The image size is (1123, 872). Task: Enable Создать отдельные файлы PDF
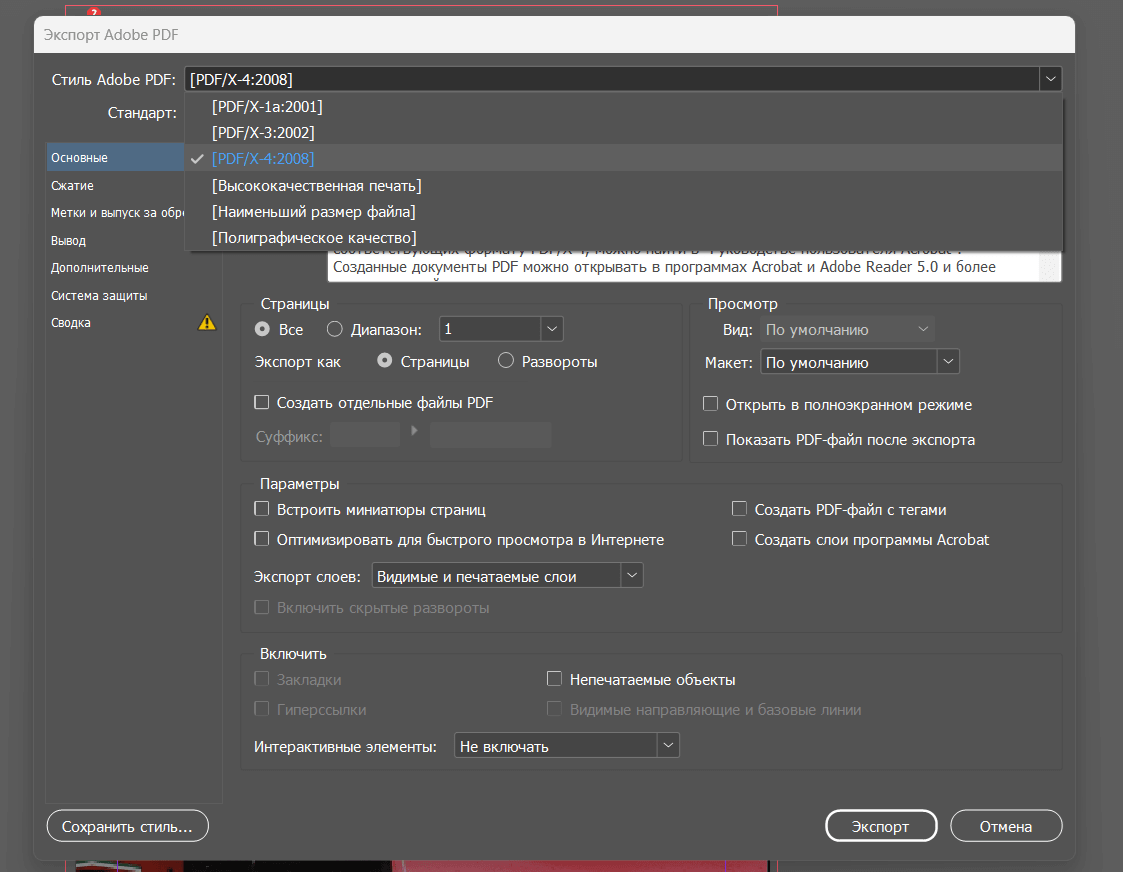[261, 402]
